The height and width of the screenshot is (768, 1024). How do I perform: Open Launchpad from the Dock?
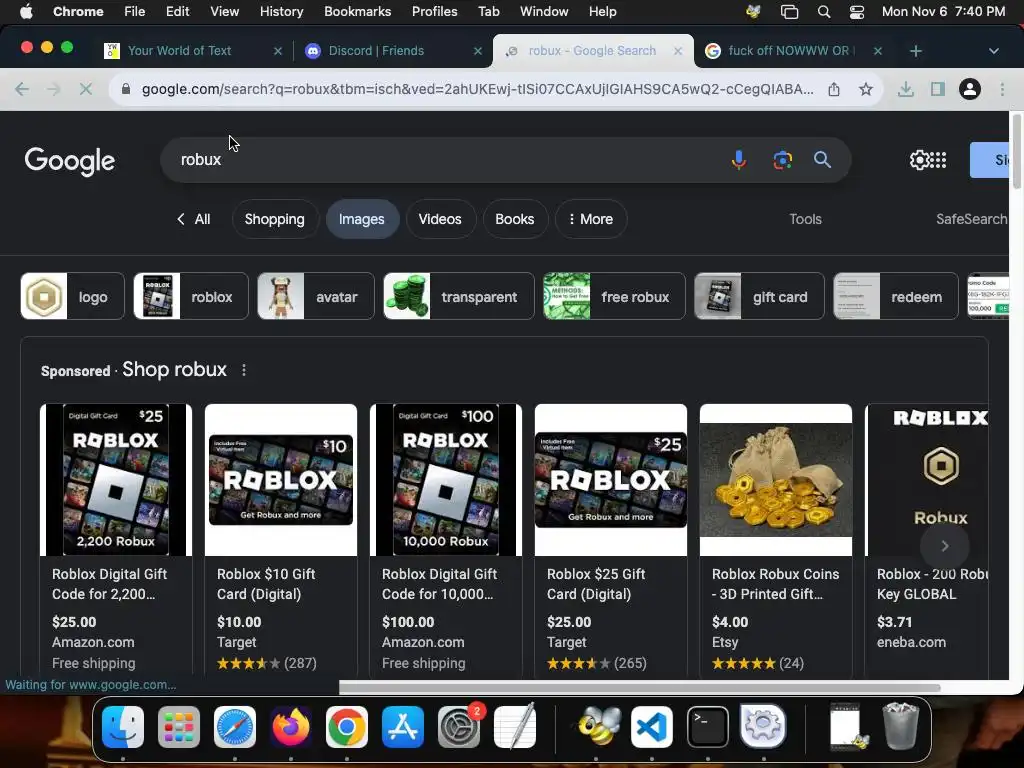click(x=179, y=727)
